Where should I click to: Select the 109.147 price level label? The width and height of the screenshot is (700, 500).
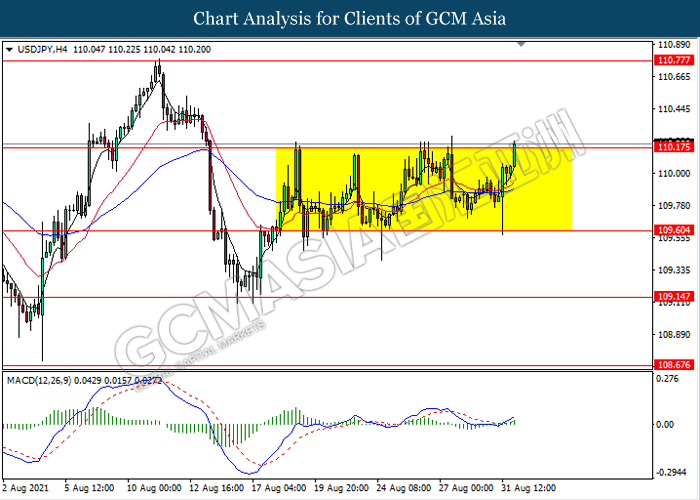674,296
